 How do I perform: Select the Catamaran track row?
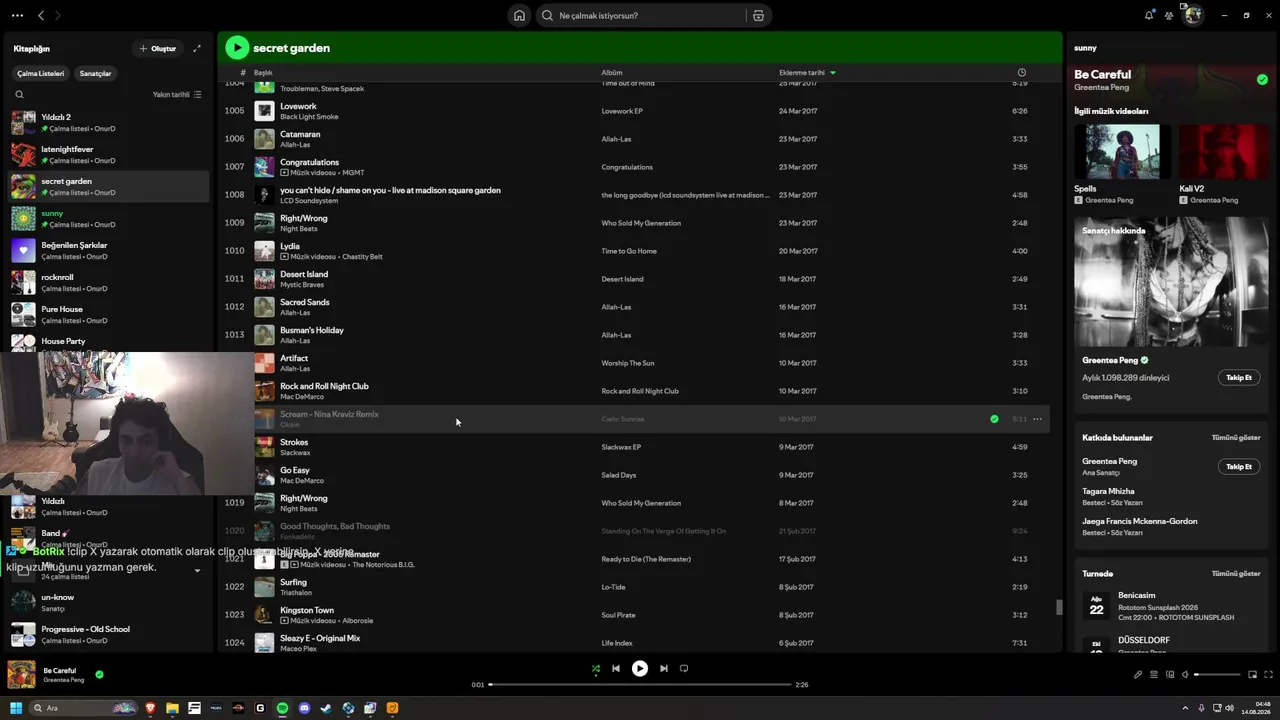(x=636, y=139)
